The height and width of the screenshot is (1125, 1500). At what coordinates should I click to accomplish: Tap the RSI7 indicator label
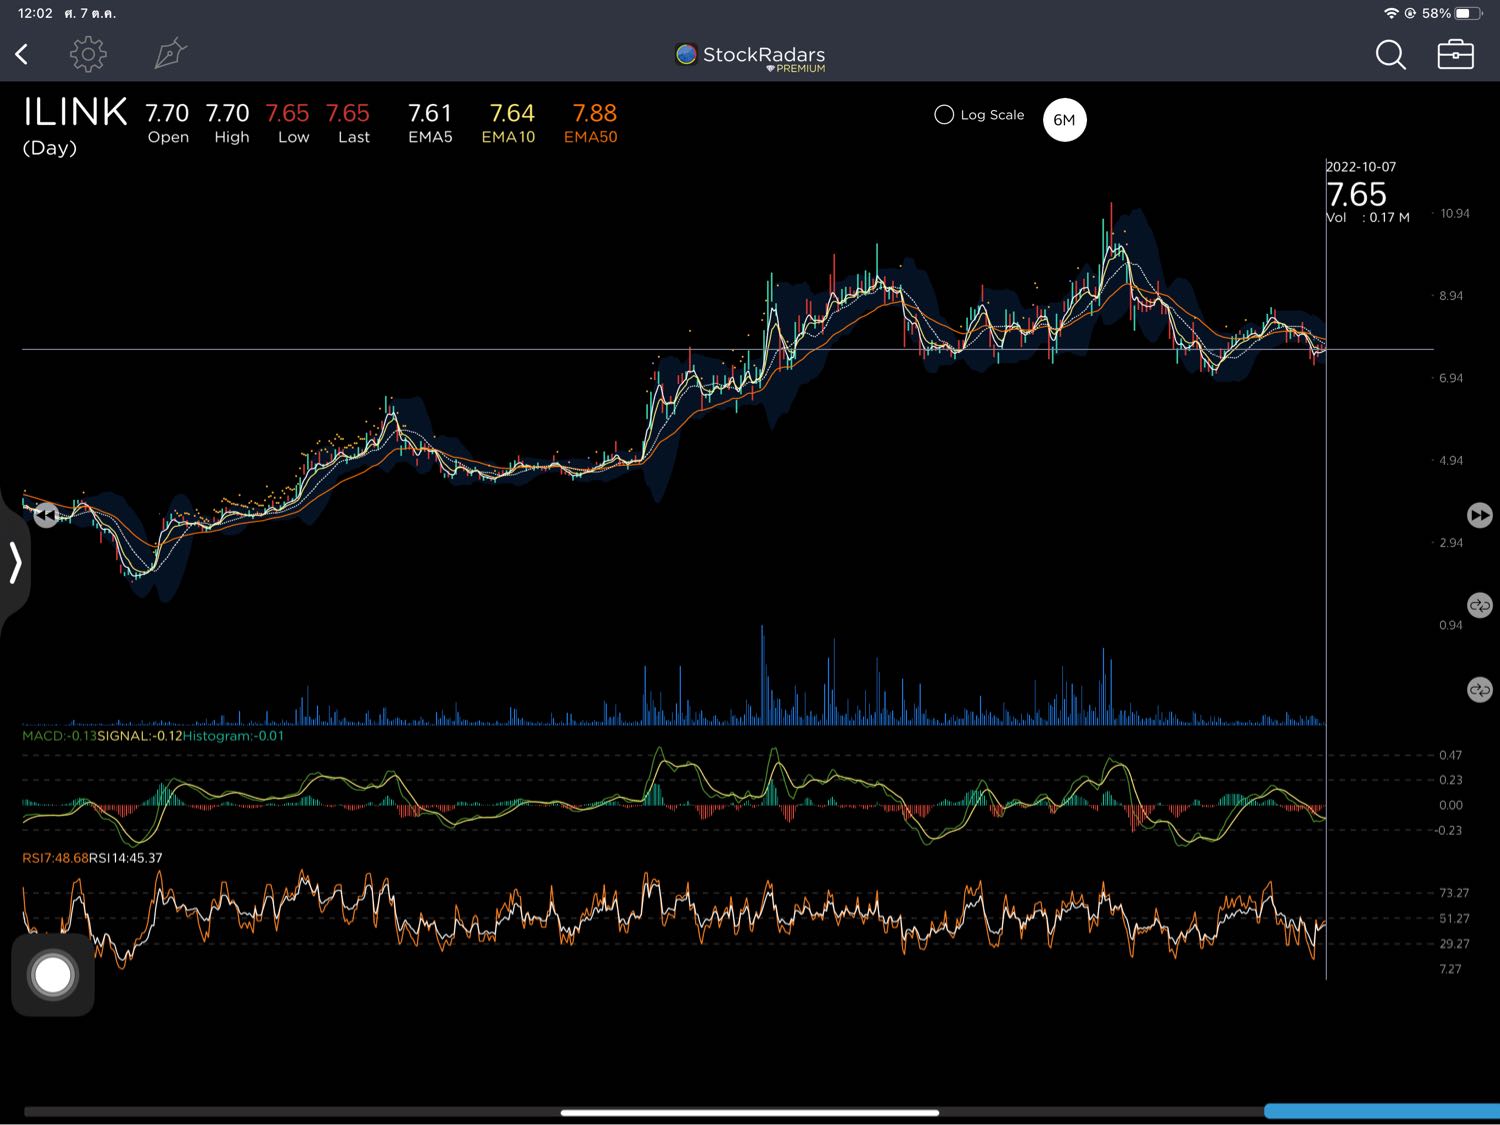54,858
